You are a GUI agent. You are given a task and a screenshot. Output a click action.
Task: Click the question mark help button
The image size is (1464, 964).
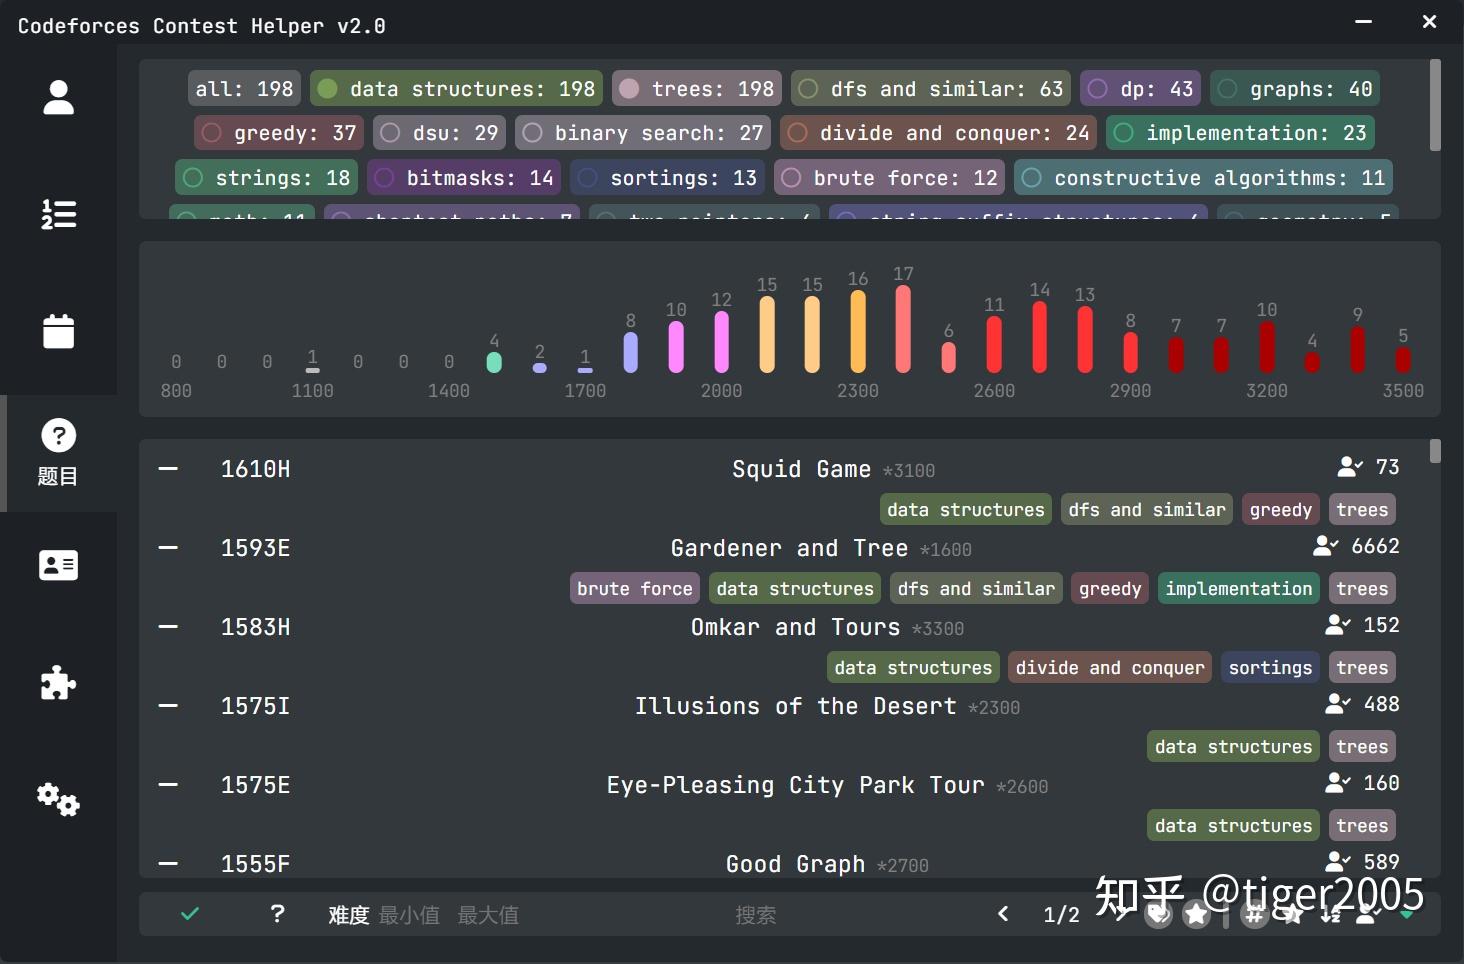277,913
